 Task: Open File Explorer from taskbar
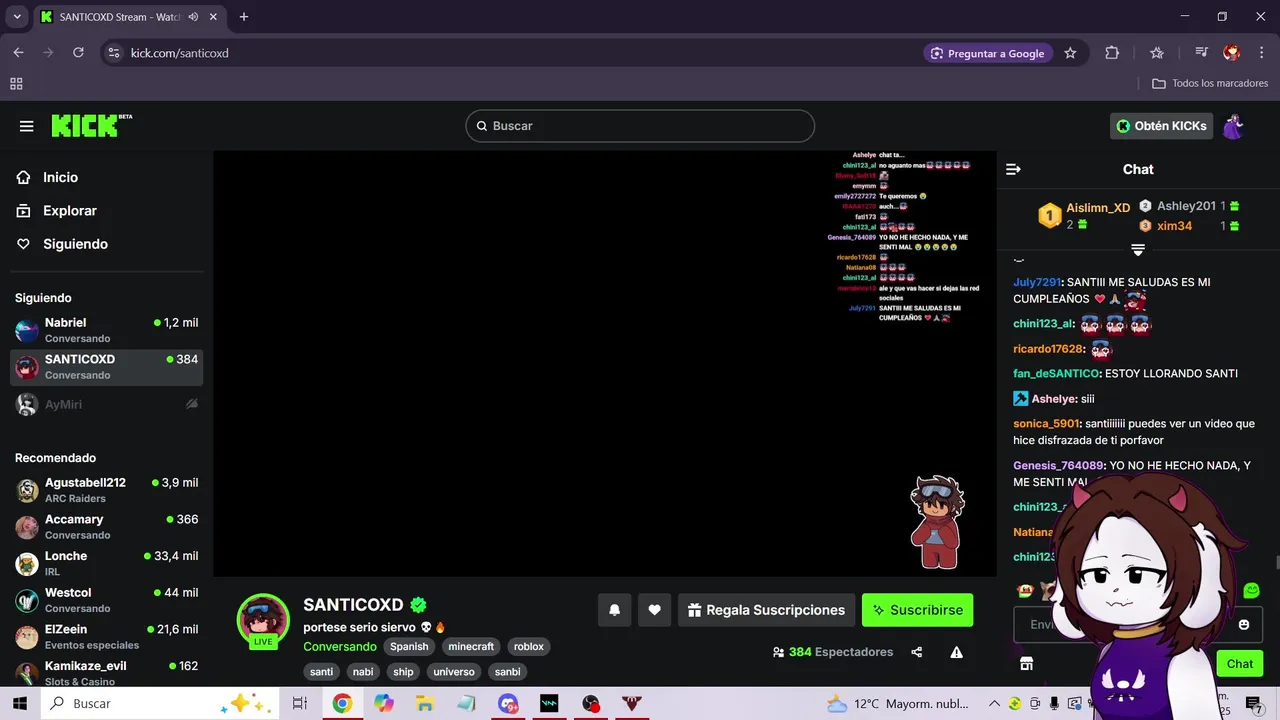tap(424, 704)
